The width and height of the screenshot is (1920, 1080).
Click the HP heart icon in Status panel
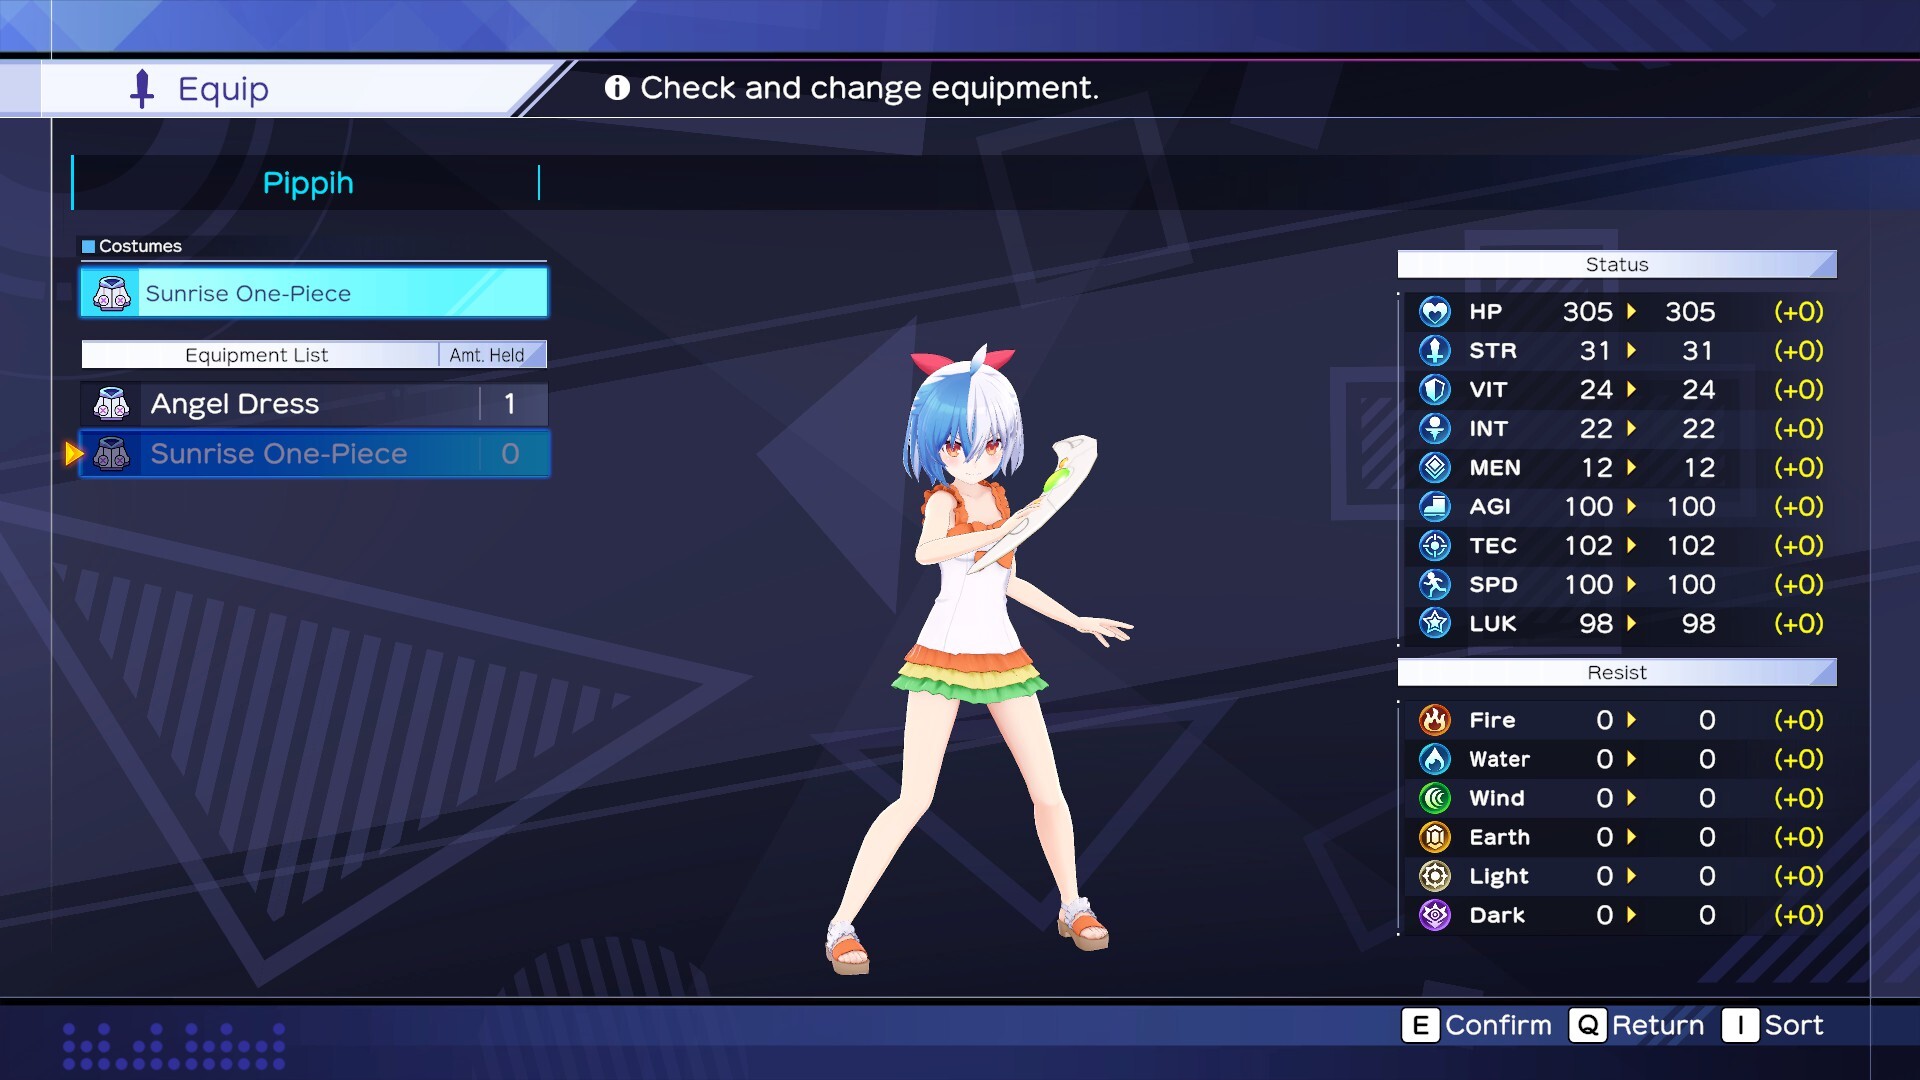click(1434, 311)
